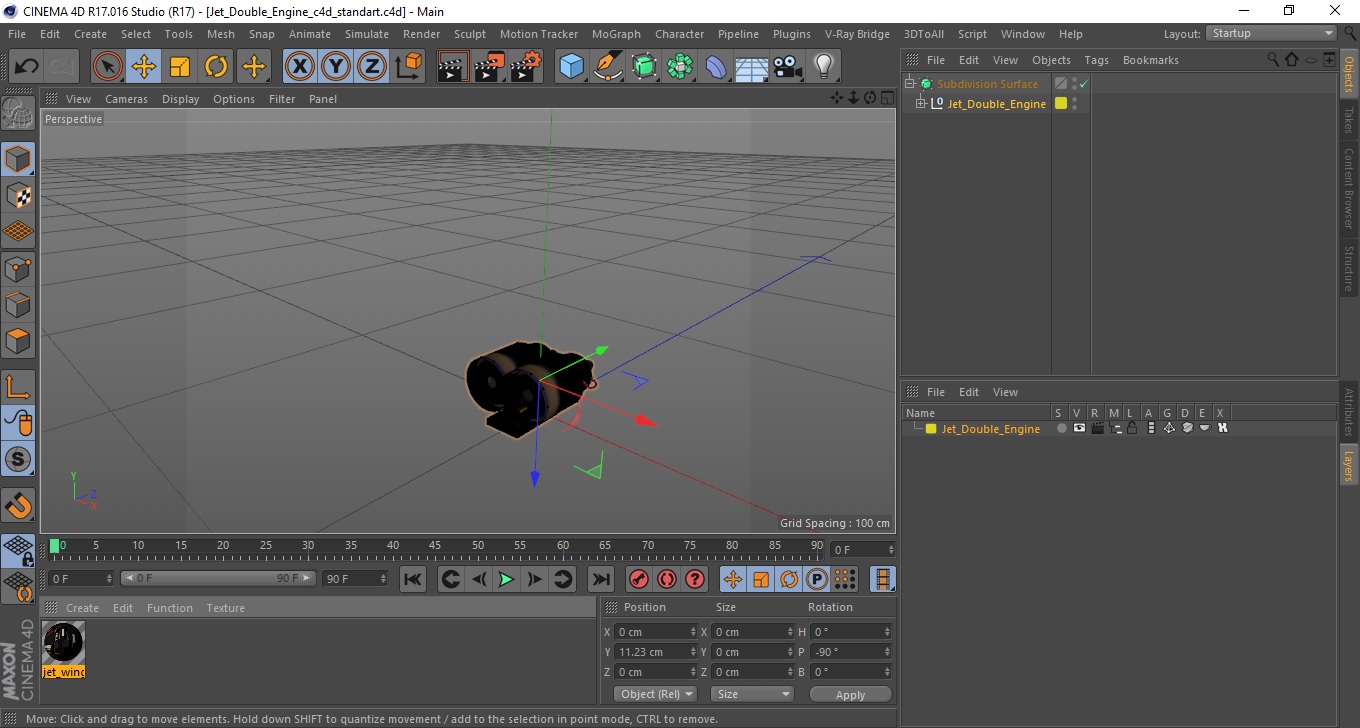This screenshot has width=1360, height=728.
Task: Click the yellow layer swatch of Jet_Double_Engine object
Action: 1060,103
